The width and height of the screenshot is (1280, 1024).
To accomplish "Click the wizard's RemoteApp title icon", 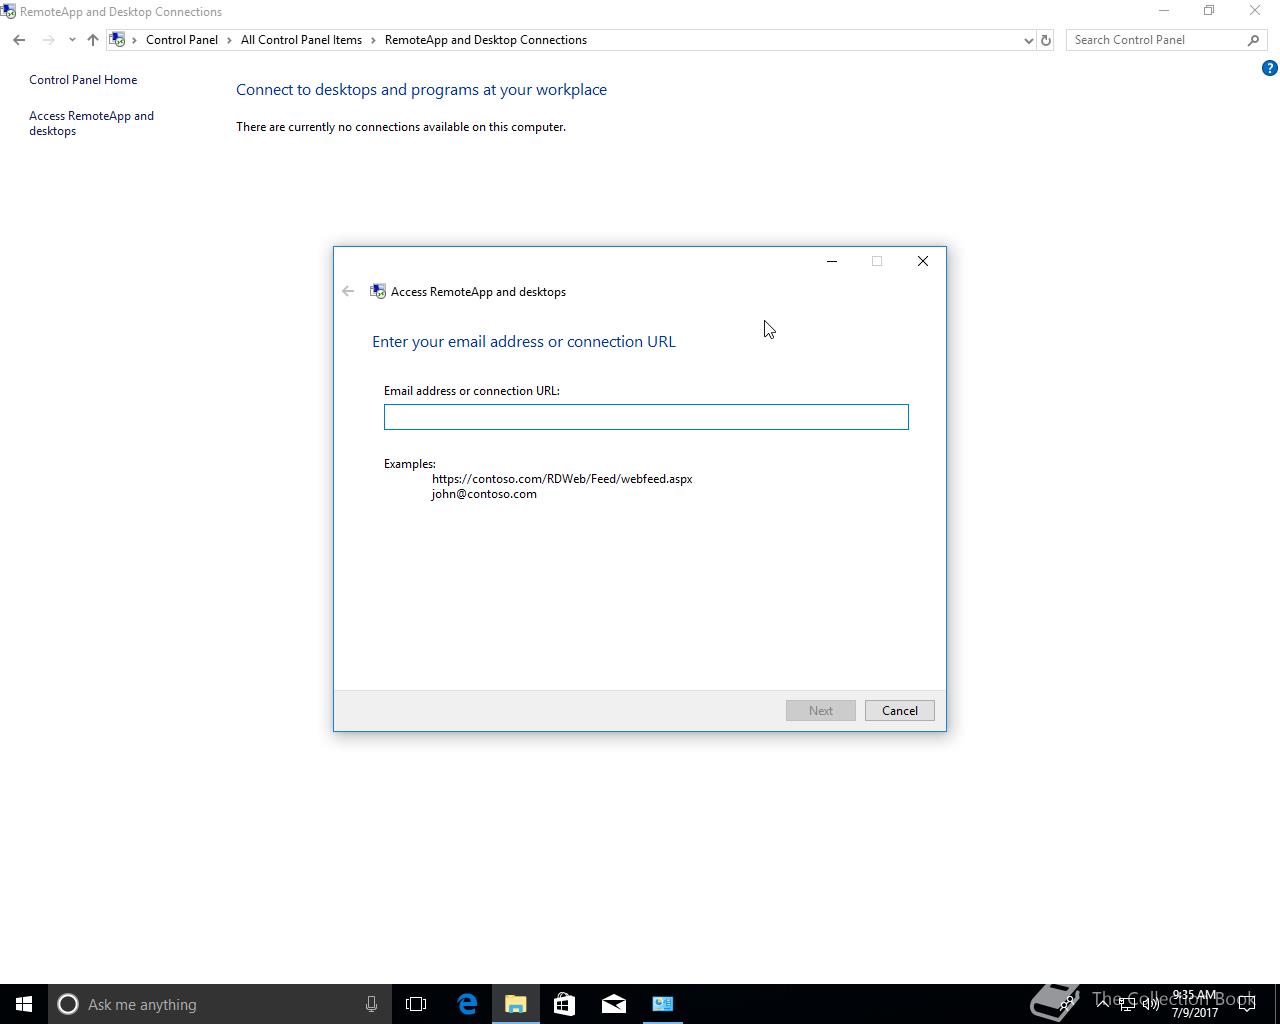I will click(378, 291).
